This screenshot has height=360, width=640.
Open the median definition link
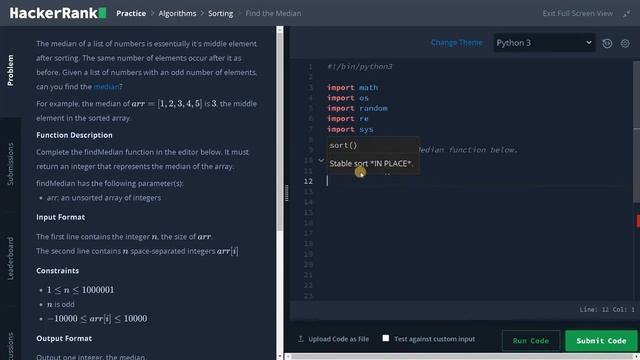(x=106, y=87)
